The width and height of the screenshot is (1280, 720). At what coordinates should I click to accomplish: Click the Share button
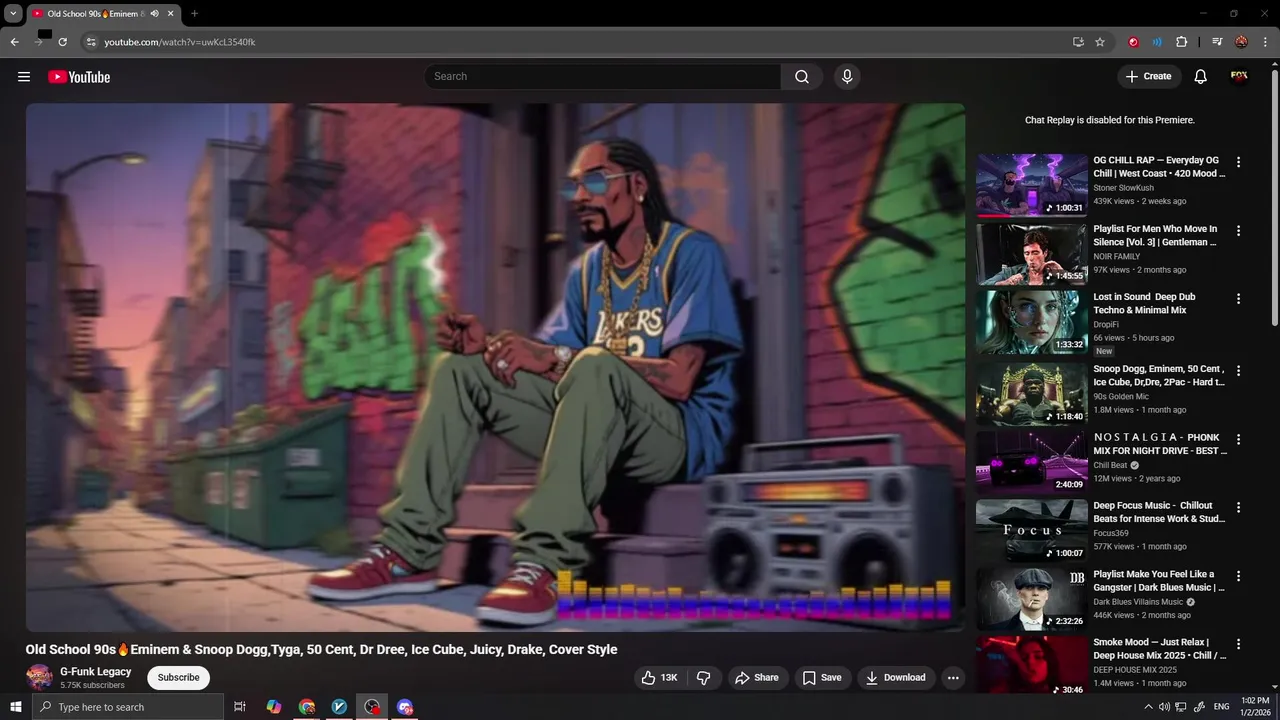757,678
